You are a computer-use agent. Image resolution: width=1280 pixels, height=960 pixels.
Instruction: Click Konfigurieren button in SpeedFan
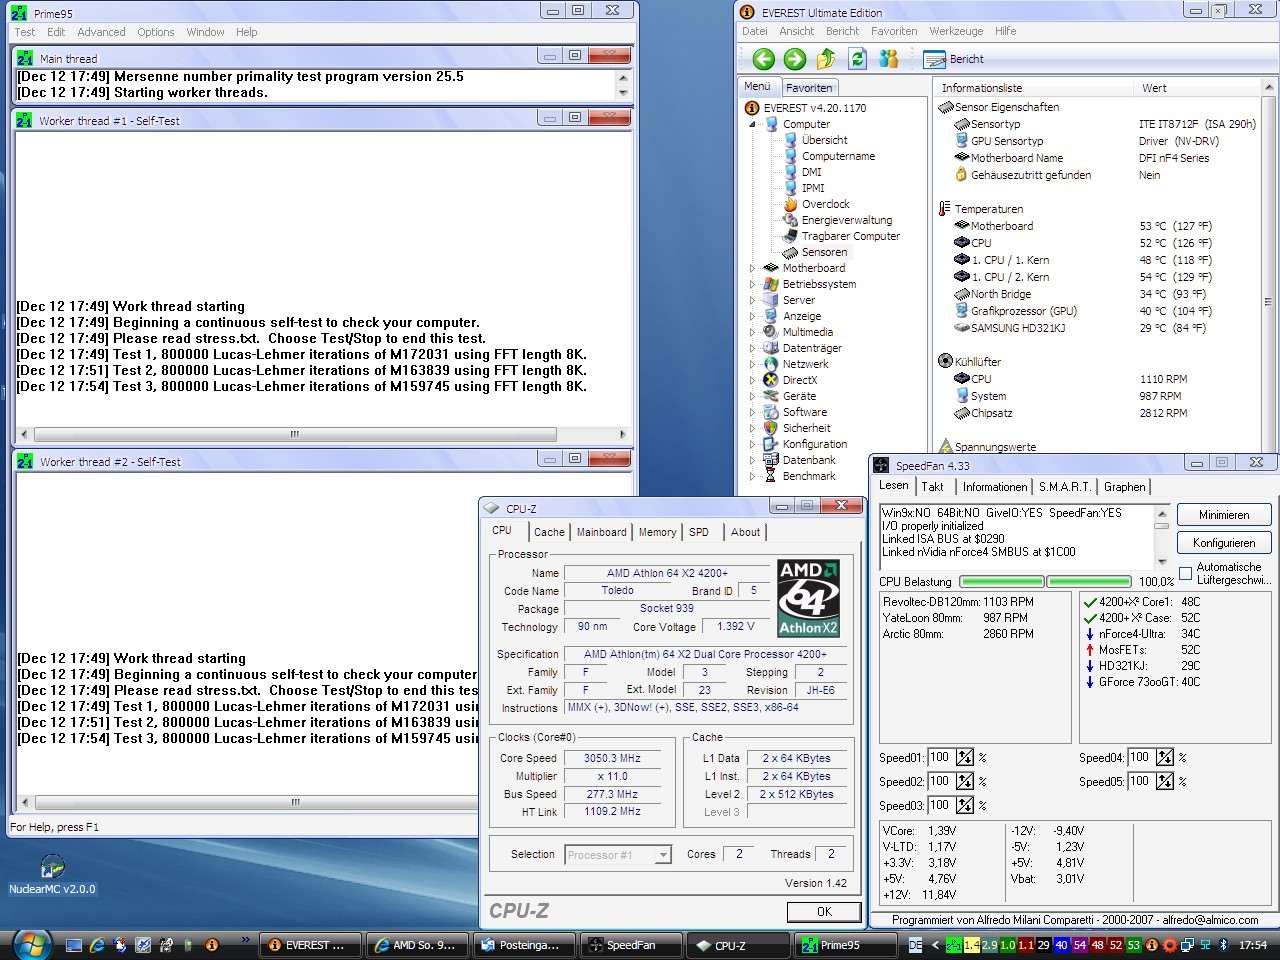(1224, 543)
